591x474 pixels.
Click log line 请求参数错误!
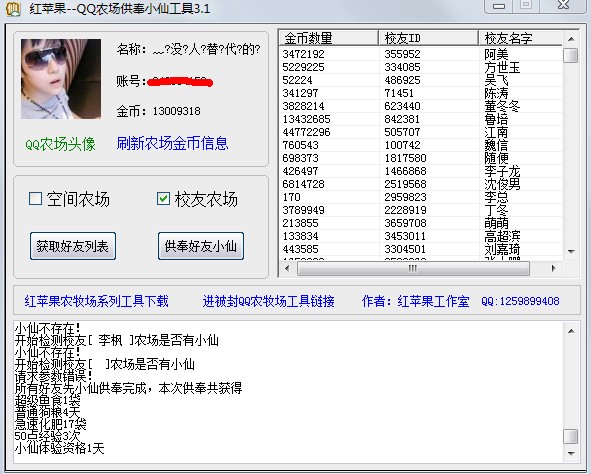click(54, 376)
